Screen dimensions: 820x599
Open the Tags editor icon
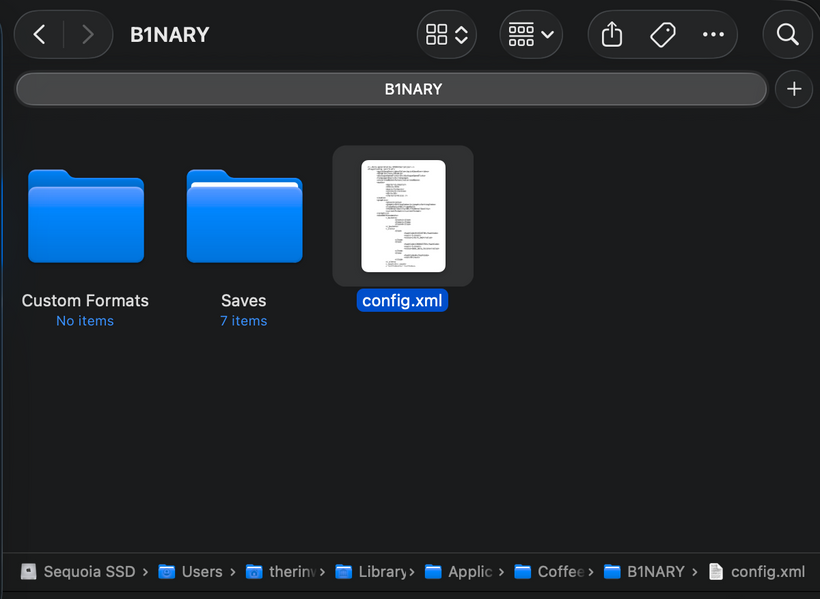click(662, 35)
